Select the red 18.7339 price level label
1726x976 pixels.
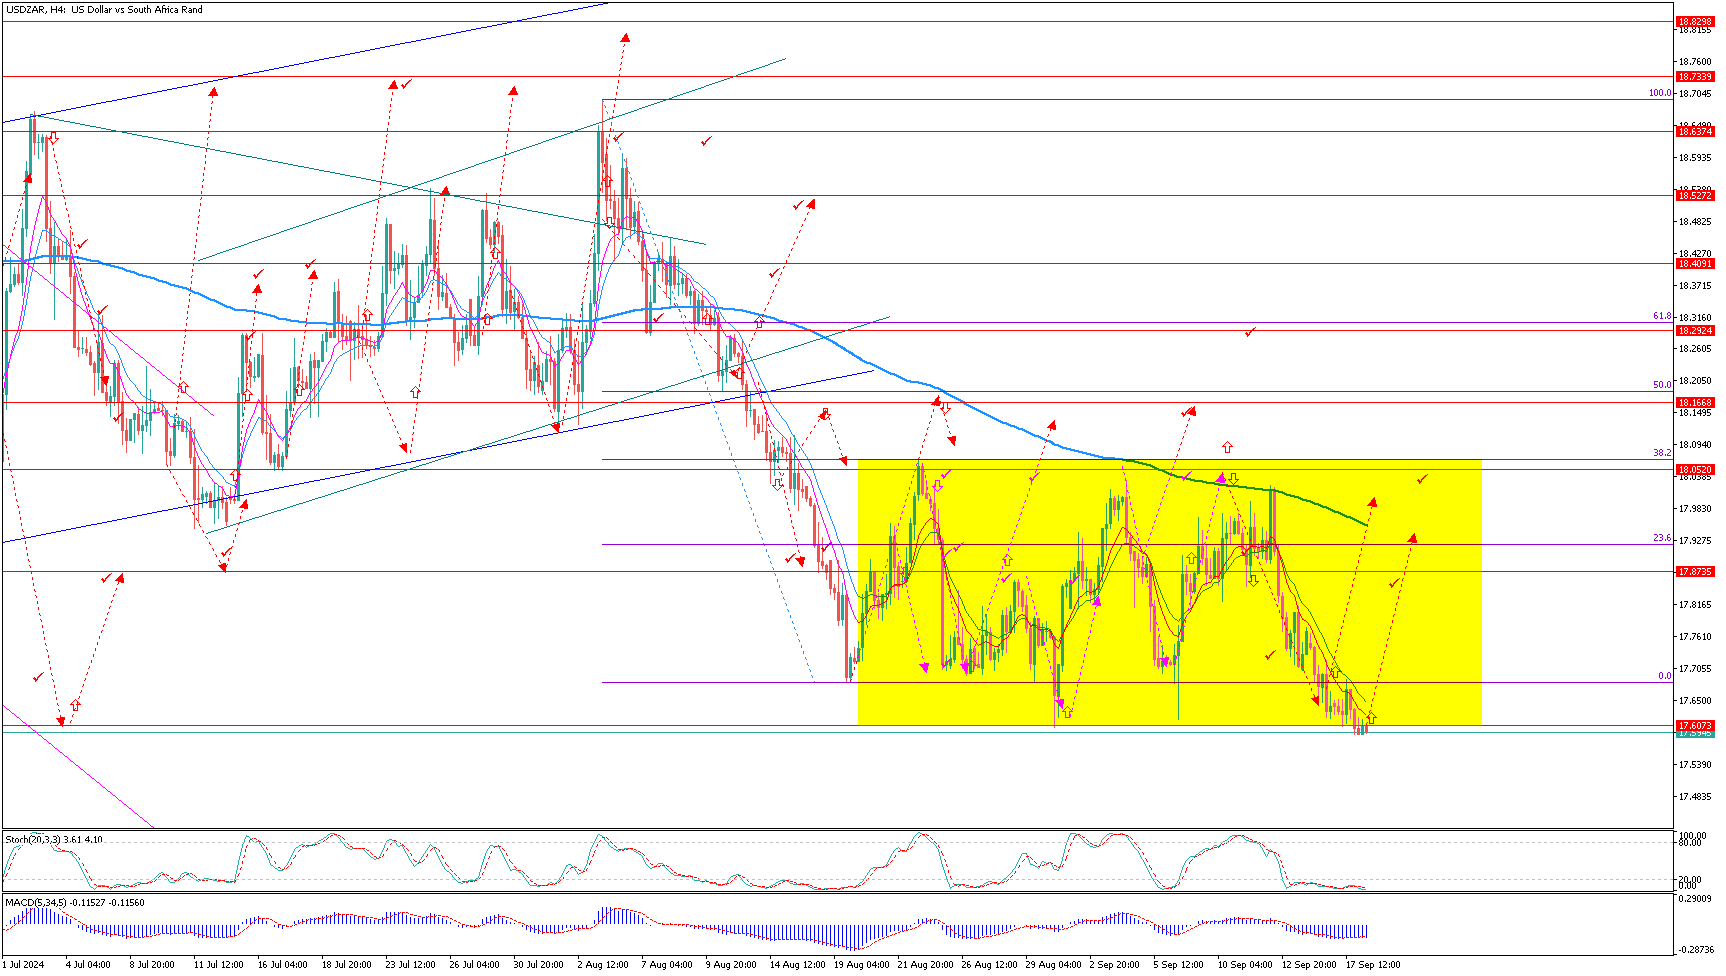[x=1695, y=76]
